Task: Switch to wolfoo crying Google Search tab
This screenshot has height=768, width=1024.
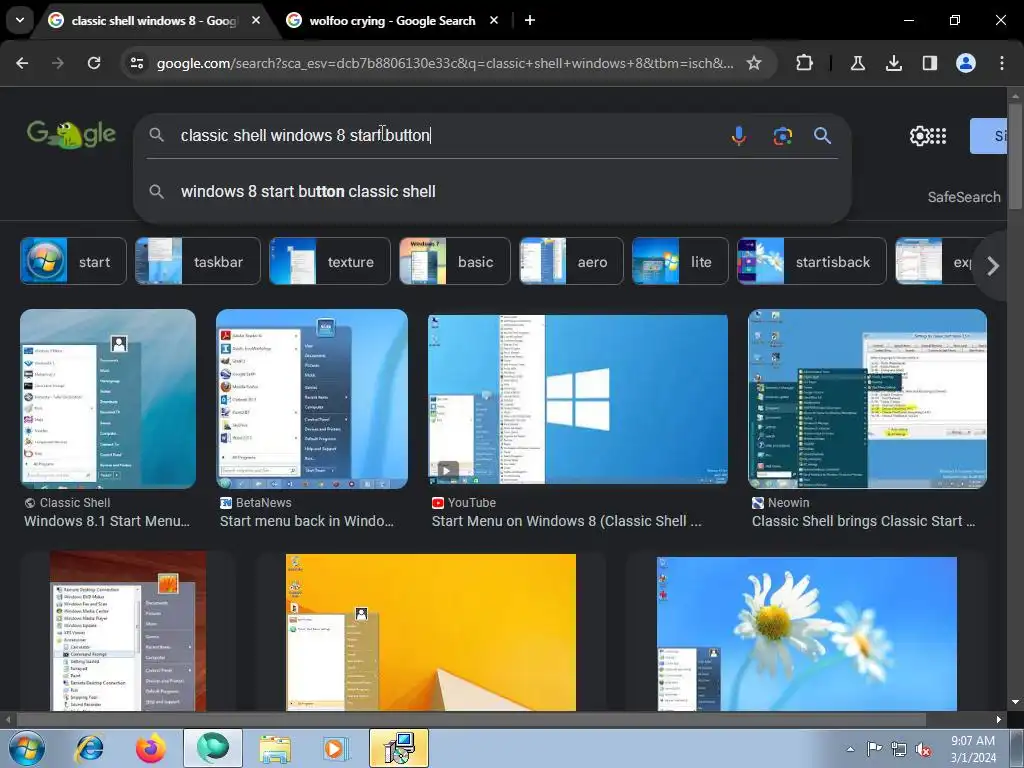Action: 392,20
